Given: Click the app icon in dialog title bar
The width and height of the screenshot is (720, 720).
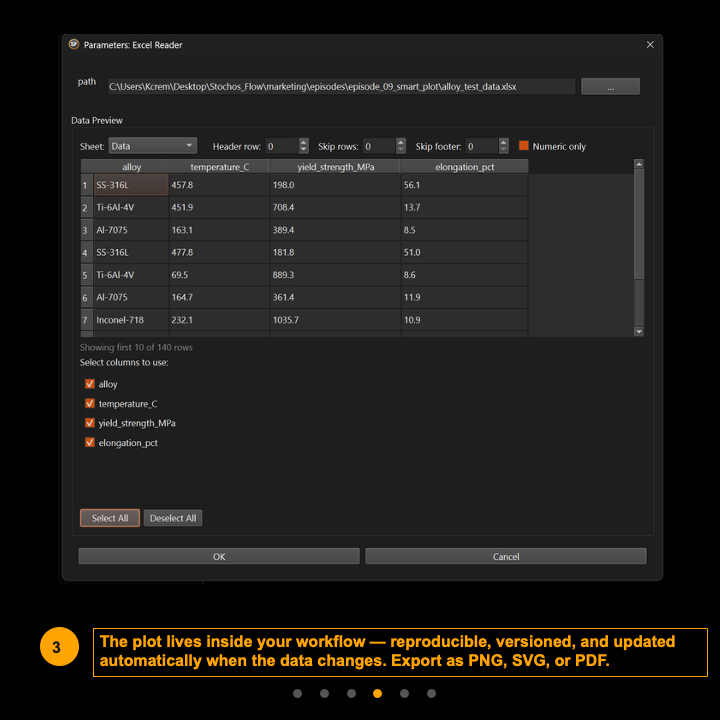Looking at the screenshot, I should pos(73,45).
